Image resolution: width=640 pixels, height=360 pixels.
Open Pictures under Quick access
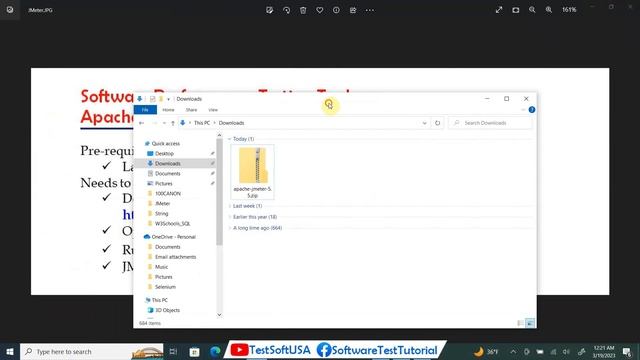point(163,184)
